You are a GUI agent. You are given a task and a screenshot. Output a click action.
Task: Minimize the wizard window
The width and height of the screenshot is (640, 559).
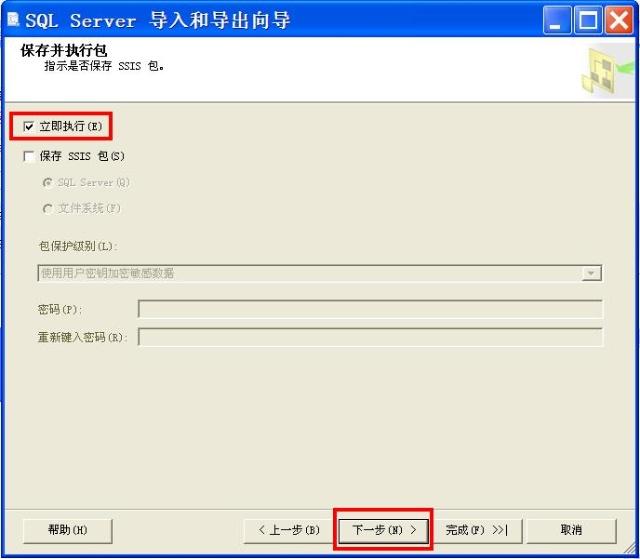click(557, 20)
